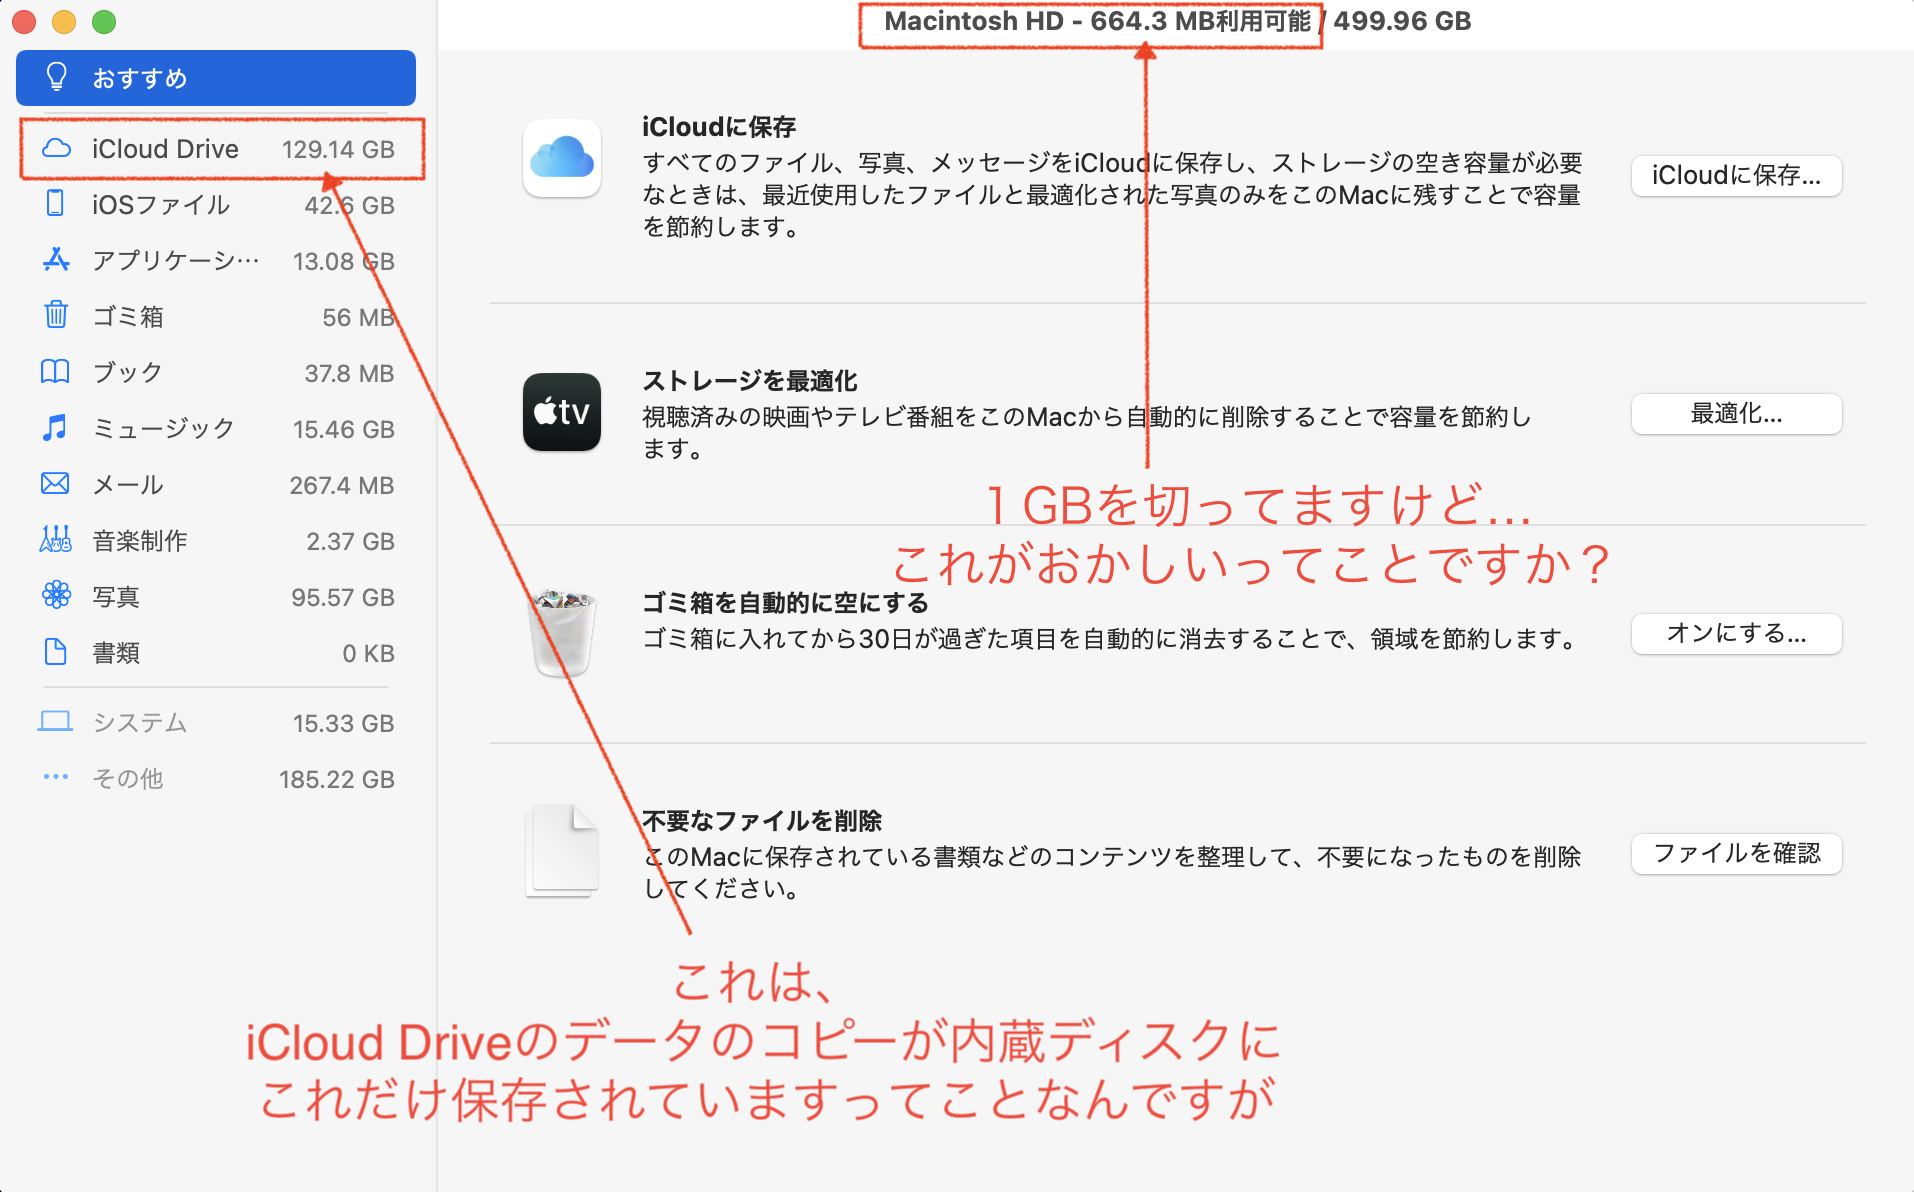1914x1192 pixels.
Task: Click the ストレージを最適化 heading
Action: click(750, 381)
